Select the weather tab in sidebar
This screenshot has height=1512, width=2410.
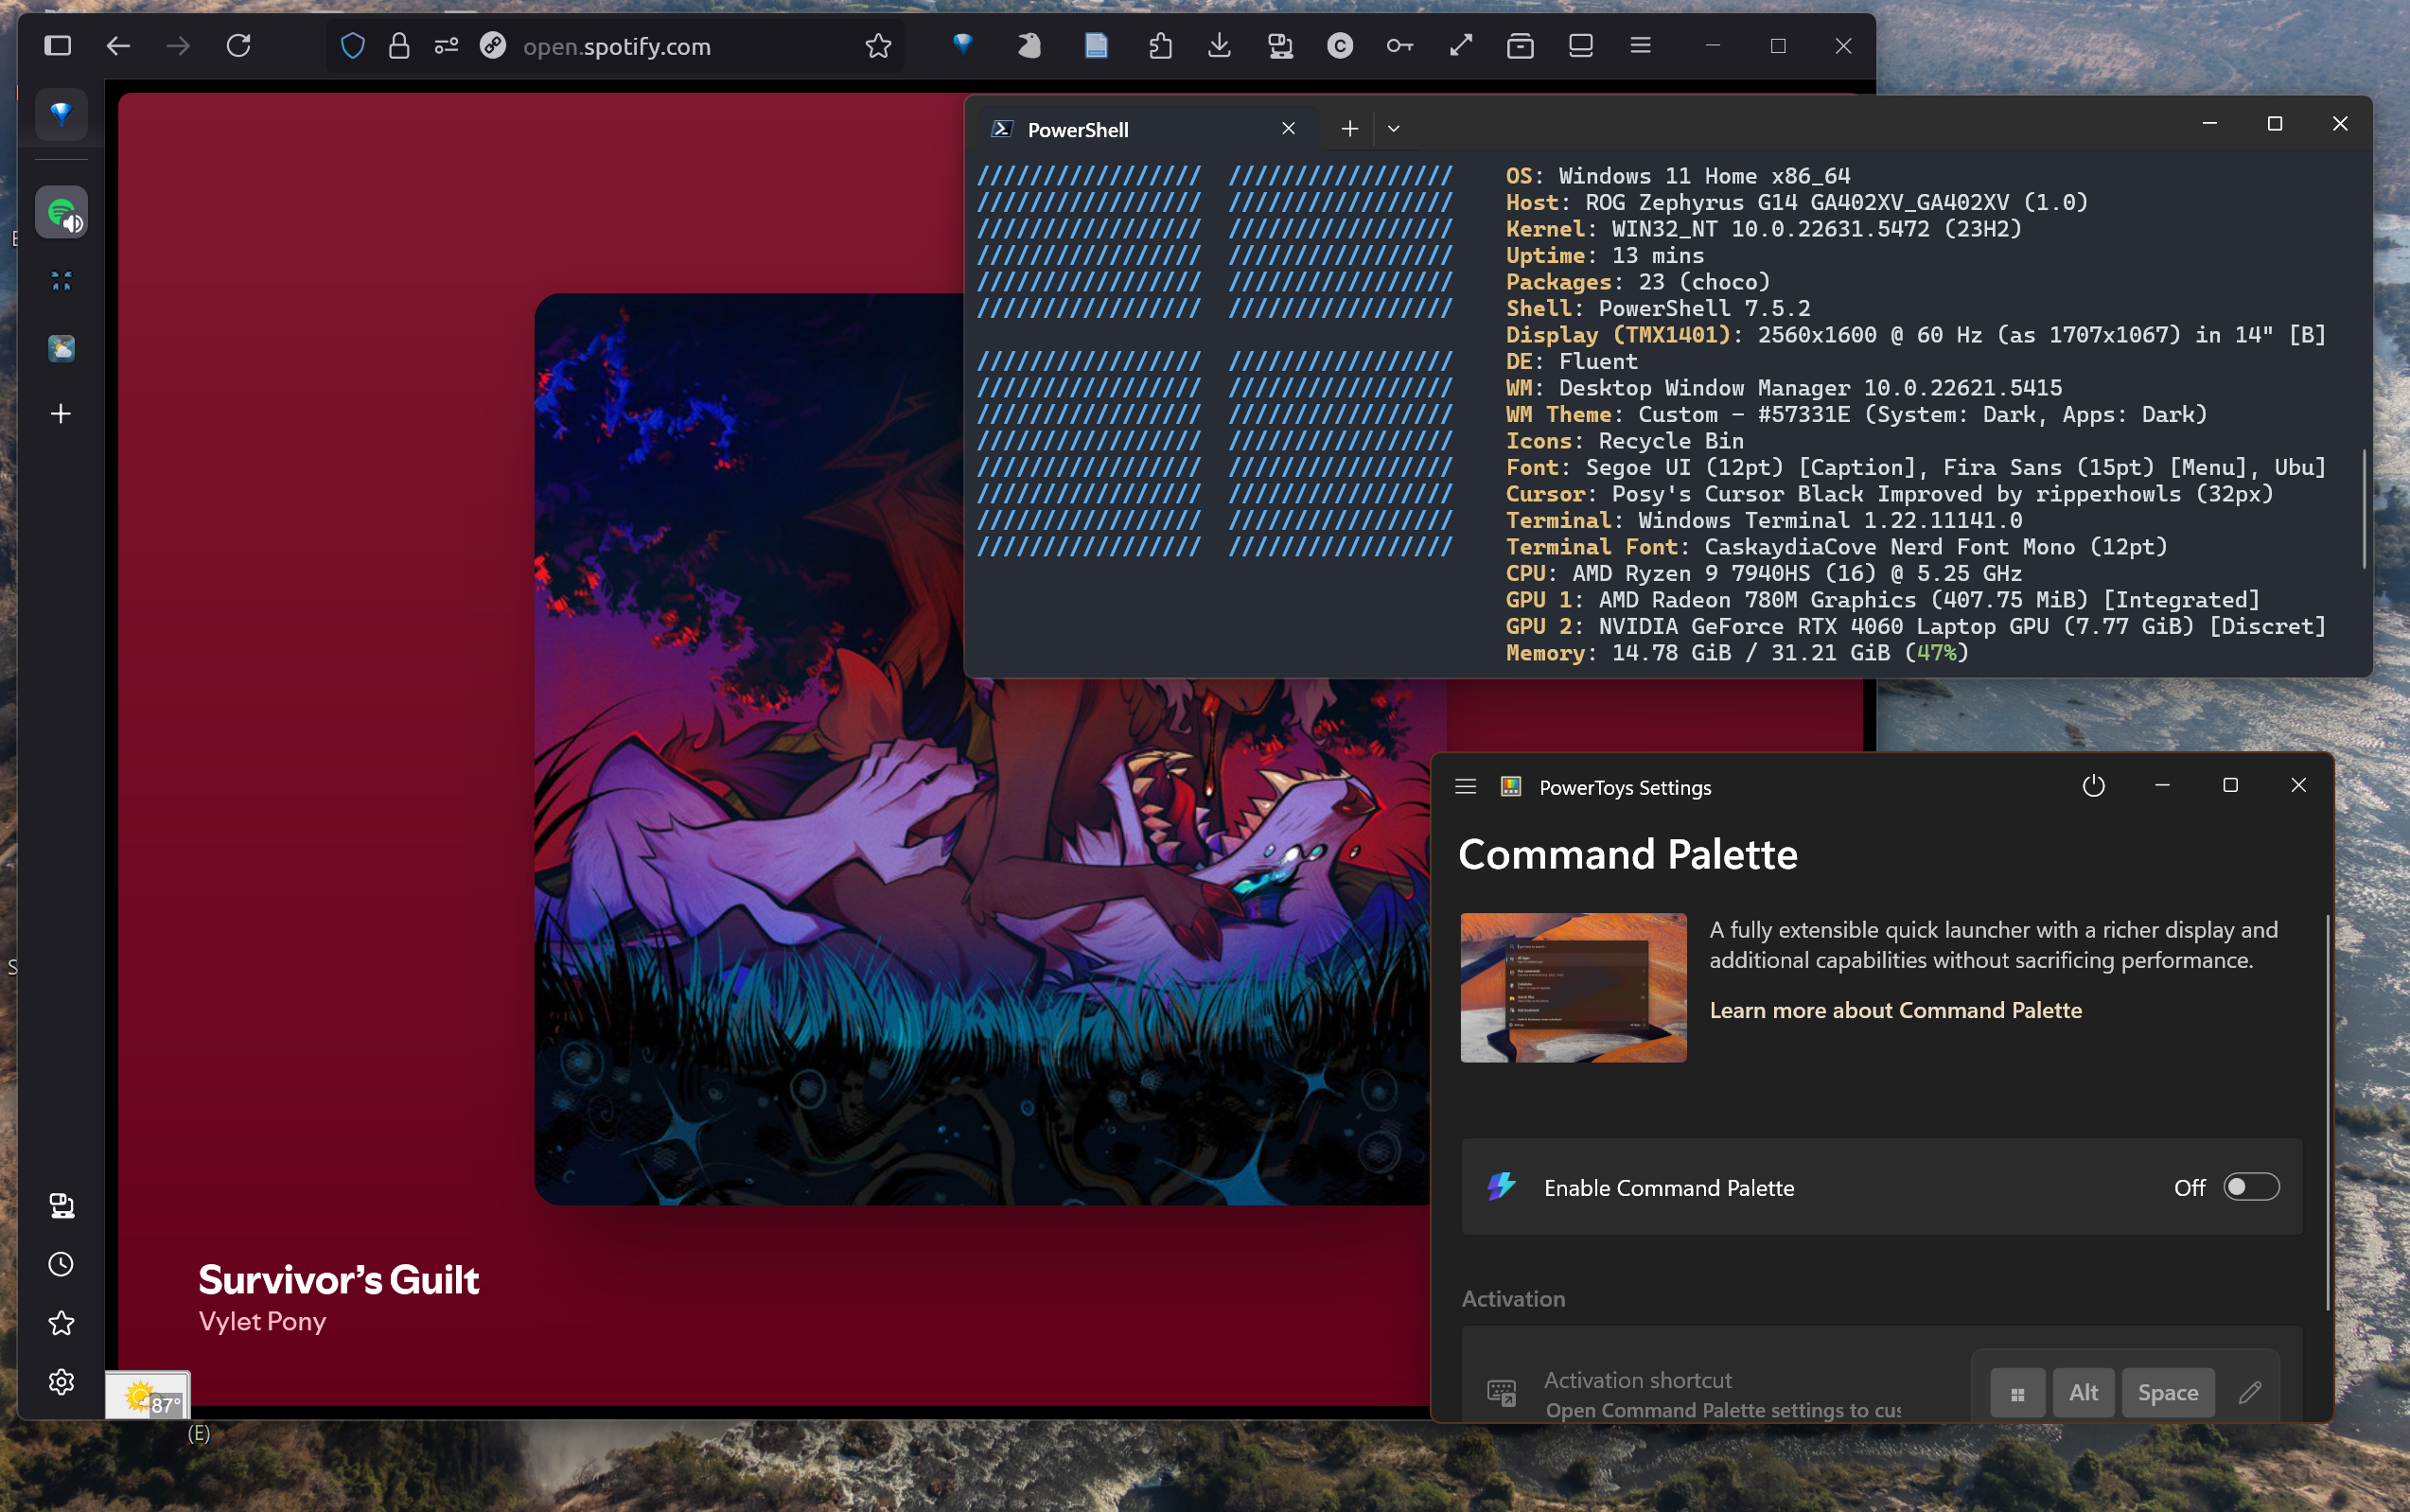[x=61, y=348]
